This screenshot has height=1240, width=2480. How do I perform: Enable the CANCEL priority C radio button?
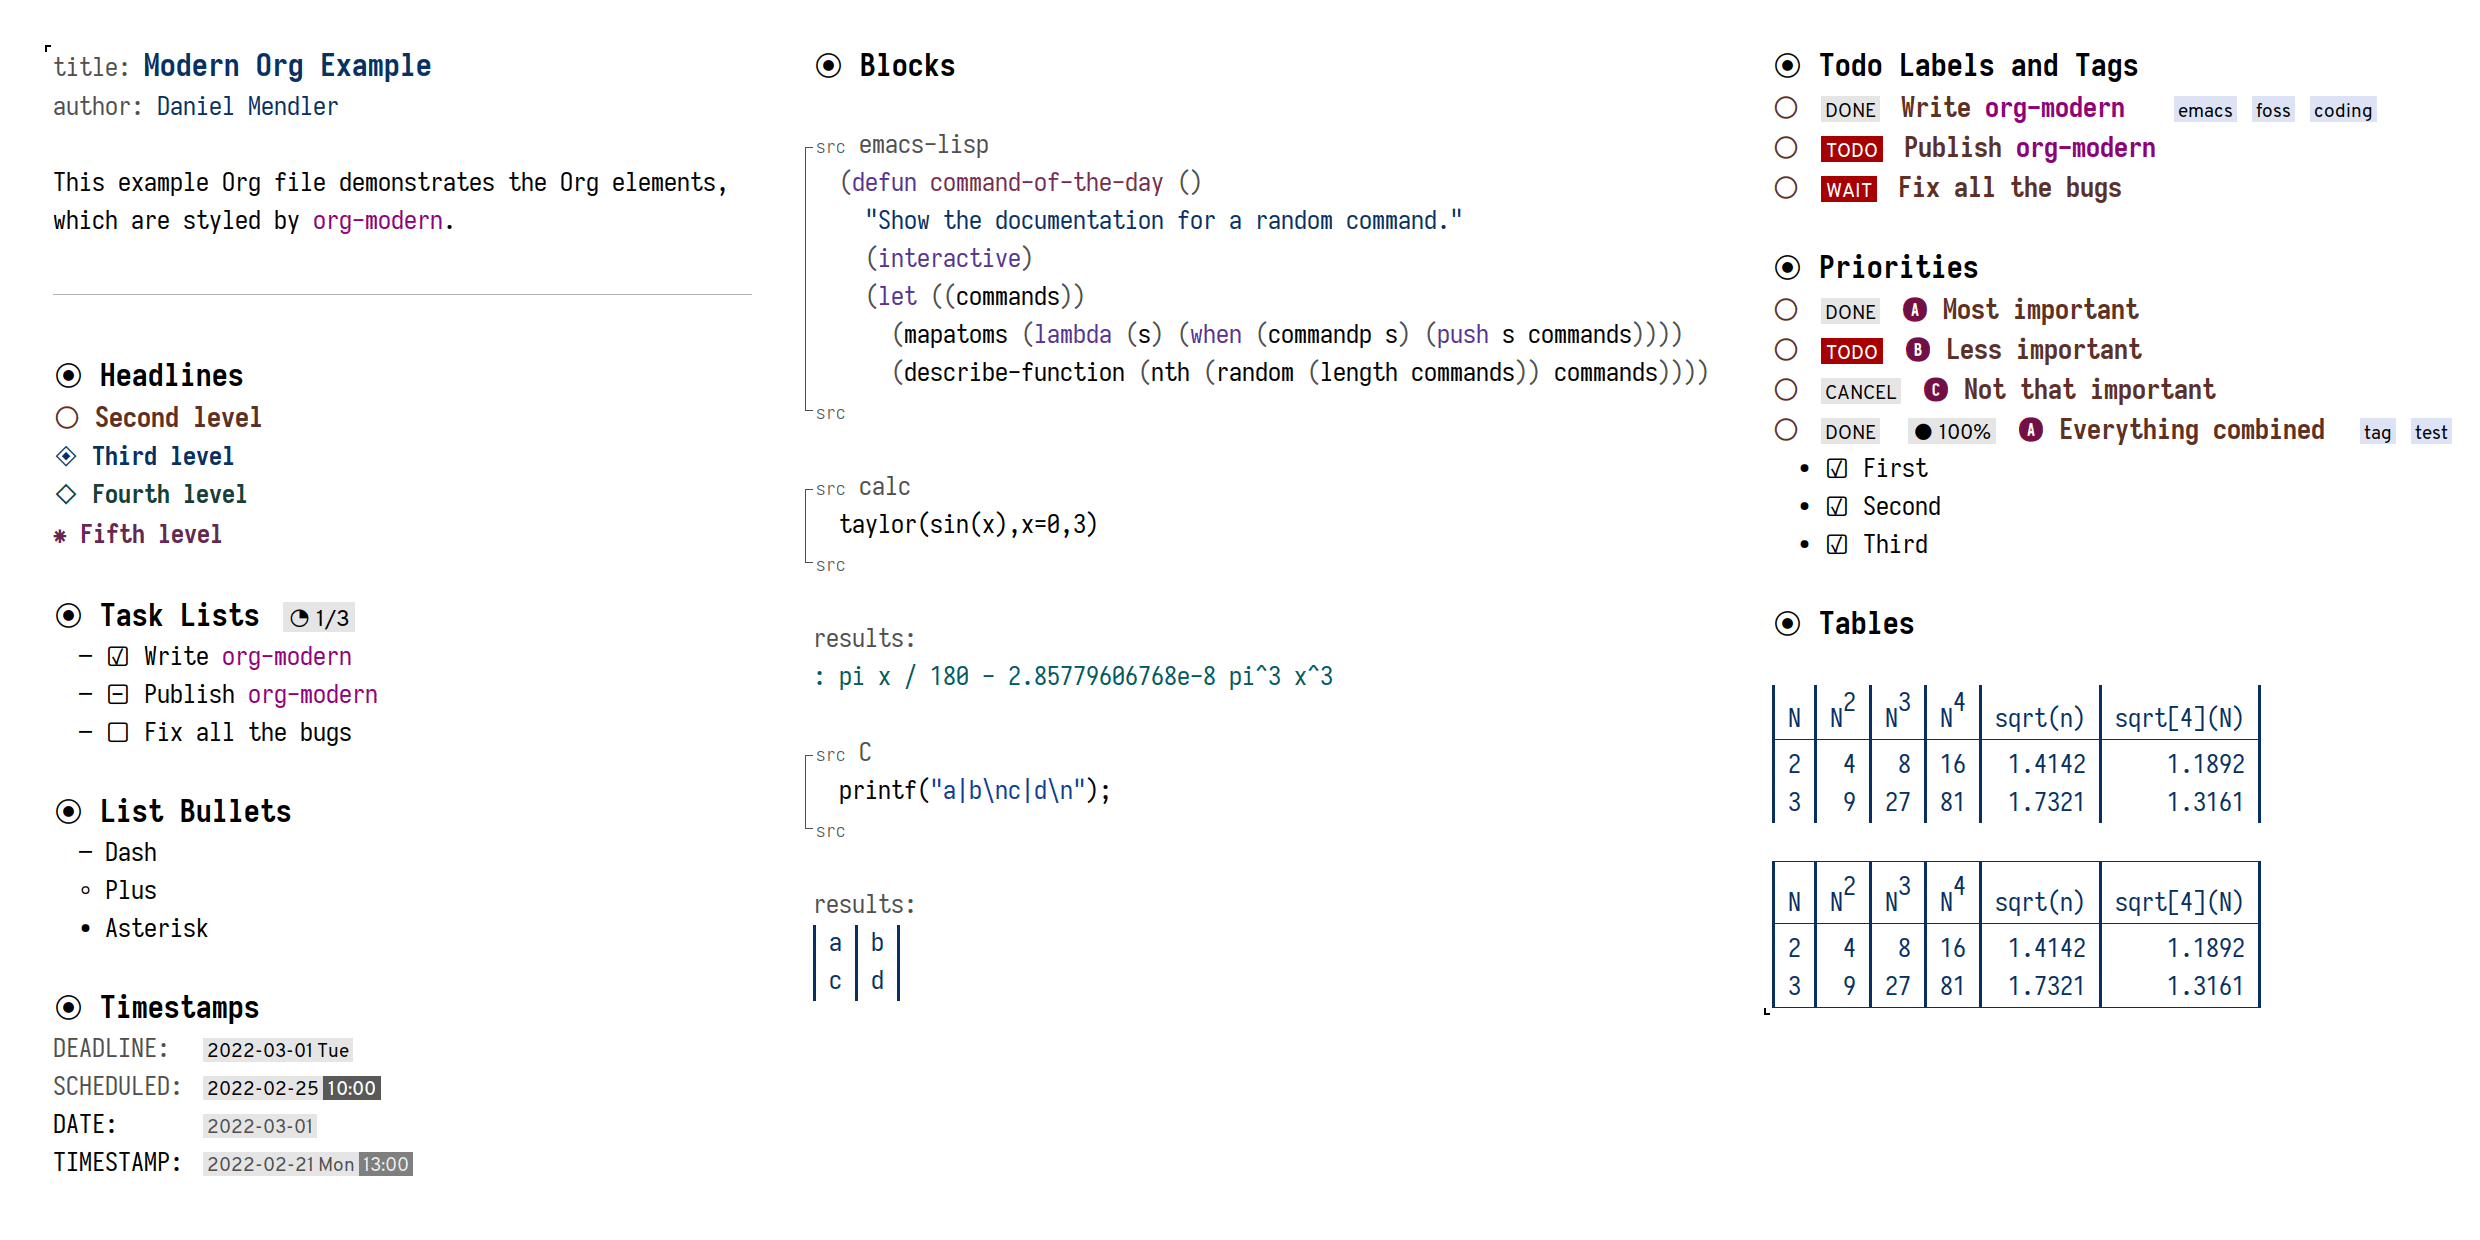1784,391
